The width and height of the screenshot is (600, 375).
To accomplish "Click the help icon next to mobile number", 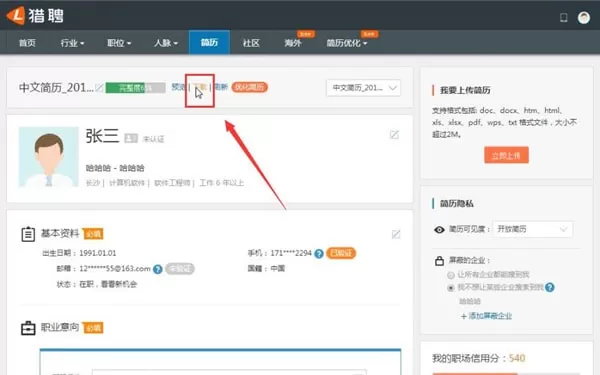I will 319,254.
